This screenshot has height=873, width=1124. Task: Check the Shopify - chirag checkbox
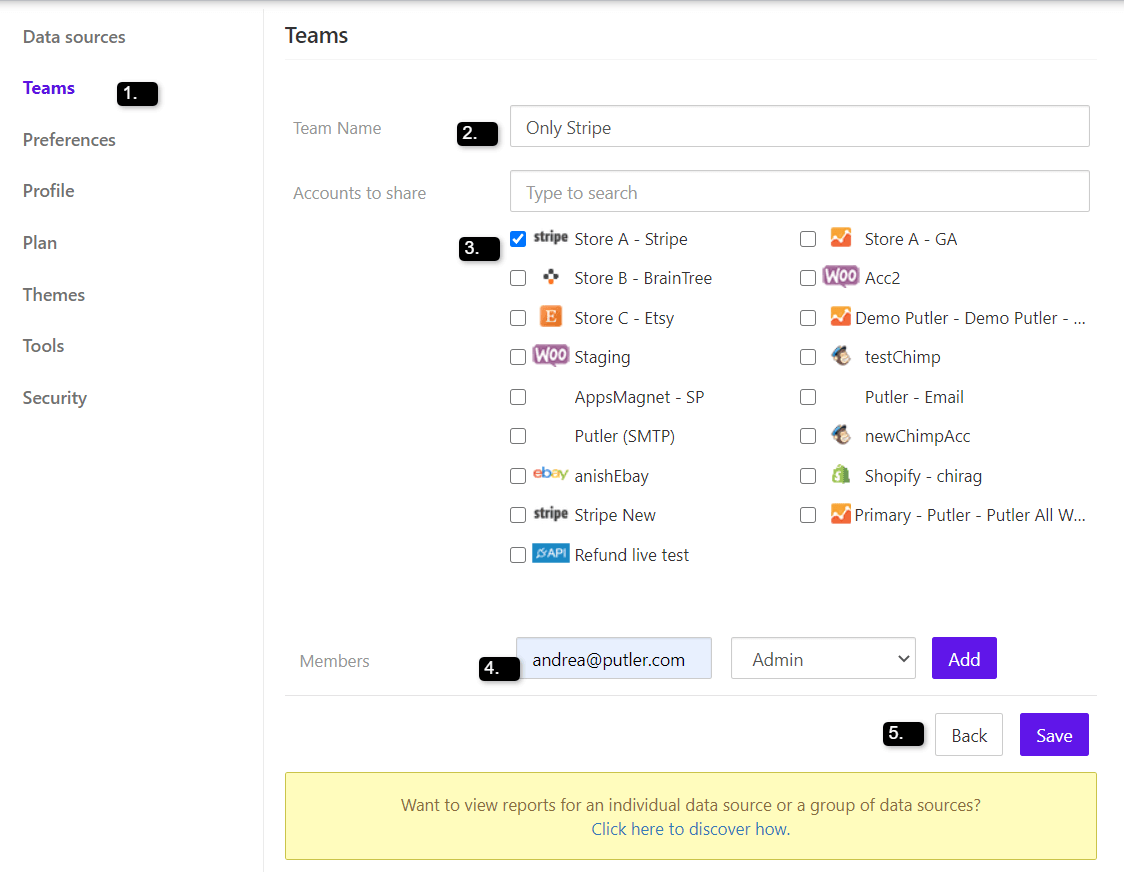click(808, 476)
